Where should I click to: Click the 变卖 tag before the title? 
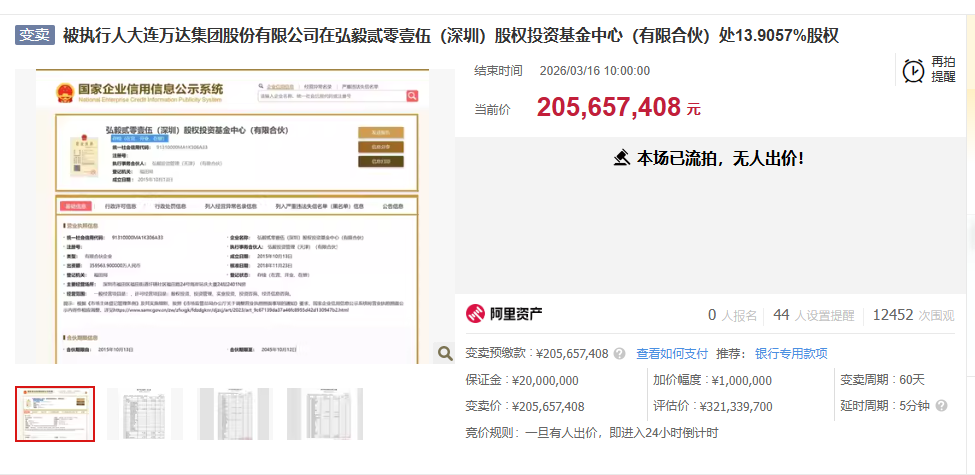(35, 35)
